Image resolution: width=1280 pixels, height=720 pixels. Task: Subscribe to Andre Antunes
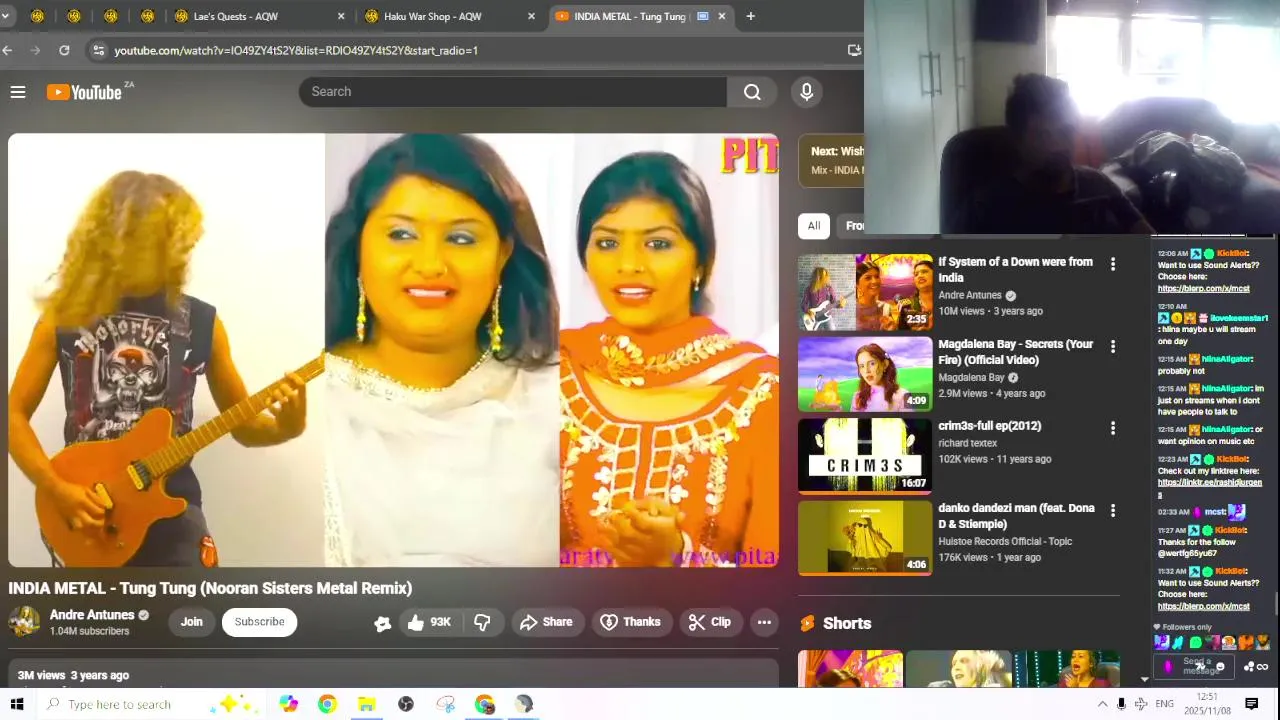click(259, 622)
